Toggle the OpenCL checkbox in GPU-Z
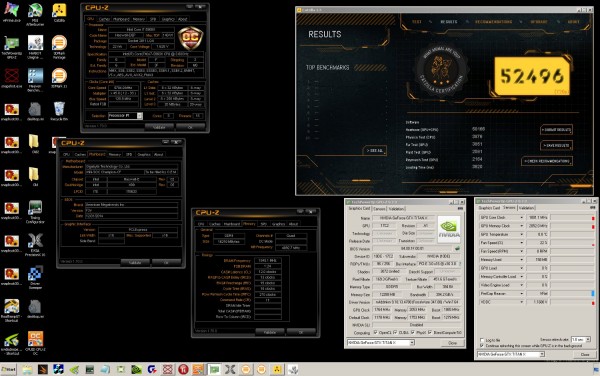The image size is (600, 376). click(375, 332)
